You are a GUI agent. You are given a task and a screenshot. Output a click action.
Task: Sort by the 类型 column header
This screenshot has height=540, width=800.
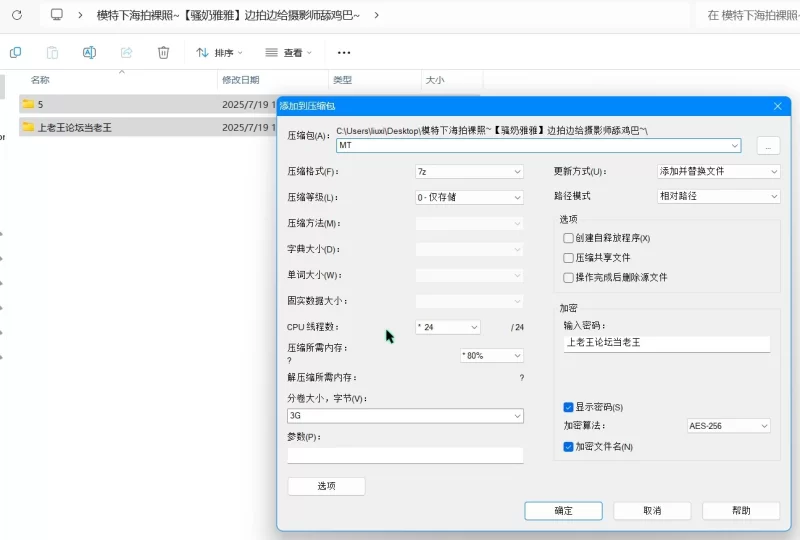pos(342,80)
